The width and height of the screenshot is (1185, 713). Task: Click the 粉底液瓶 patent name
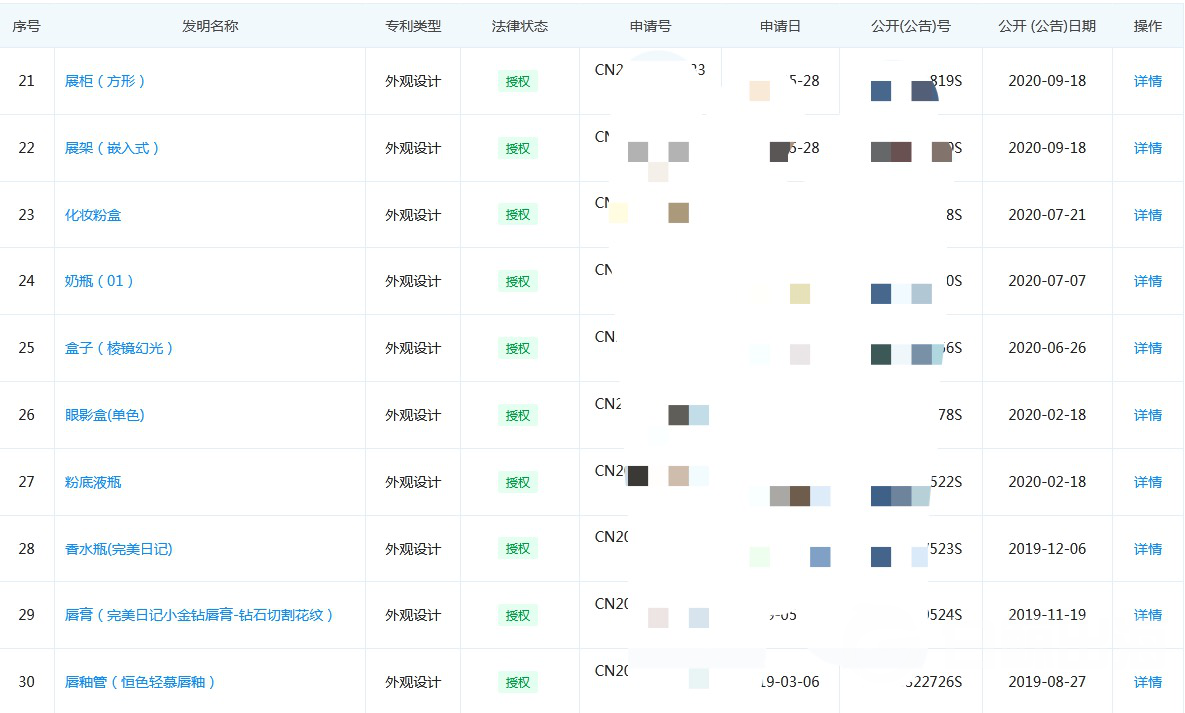click(x=93, y=482)
